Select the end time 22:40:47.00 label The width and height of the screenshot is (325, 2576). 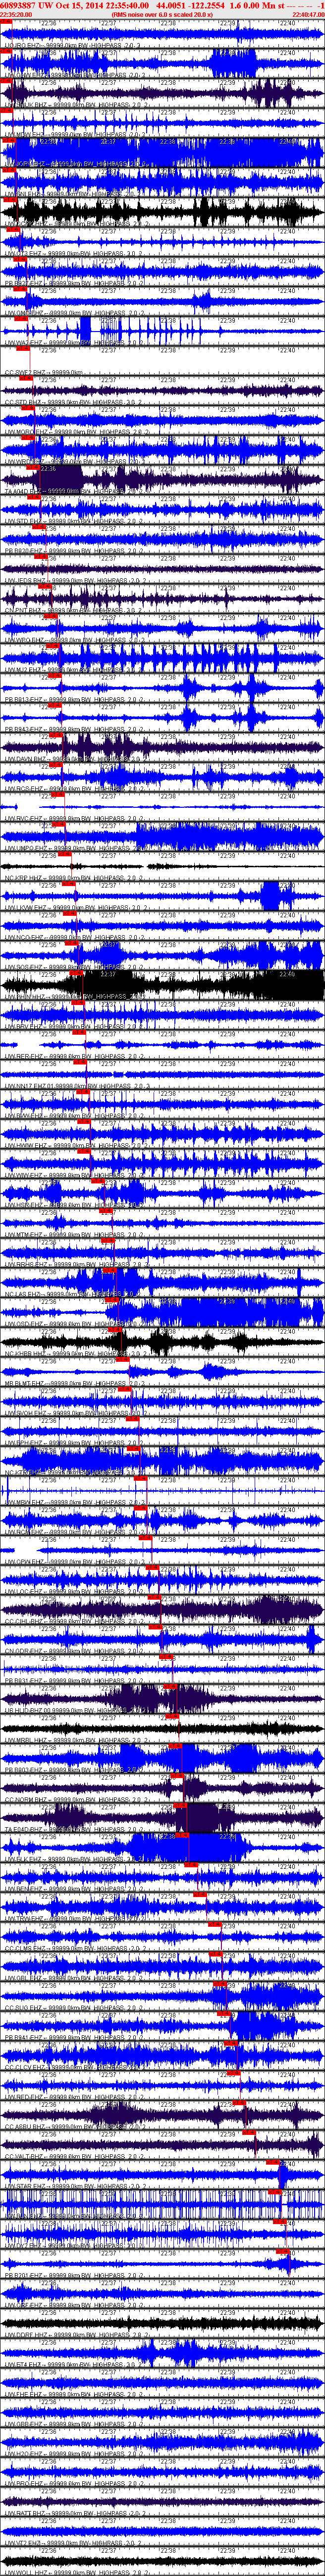(x=308, y=15)
